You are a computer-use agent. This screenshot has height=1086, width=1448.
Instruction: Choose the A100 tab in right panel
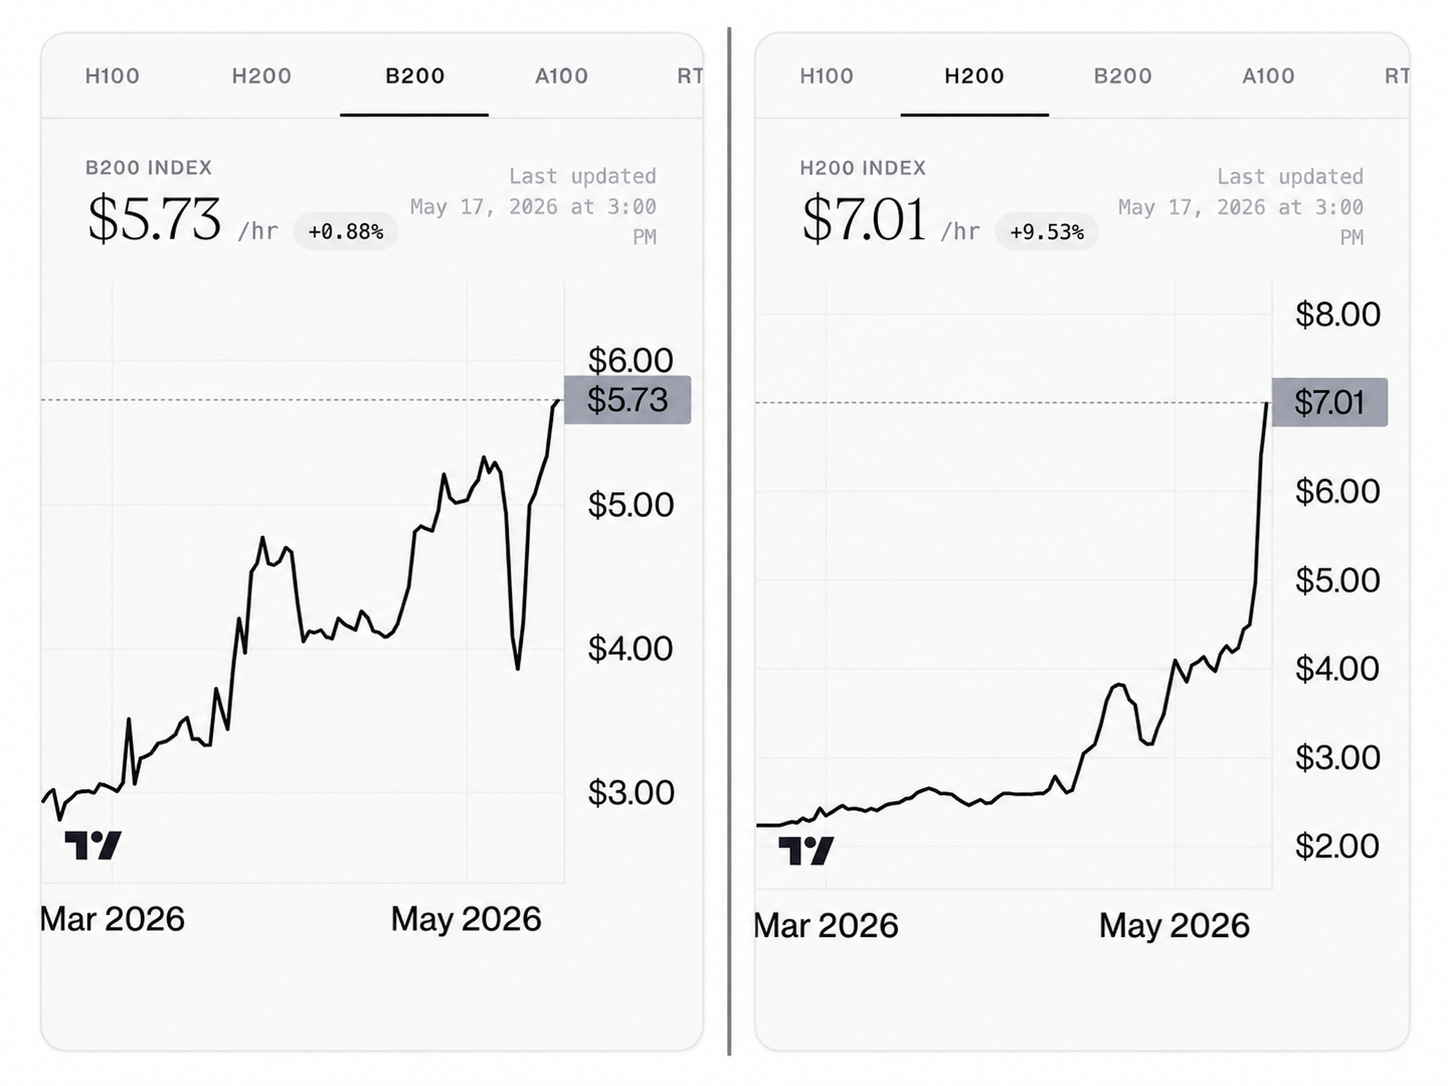1268,76
